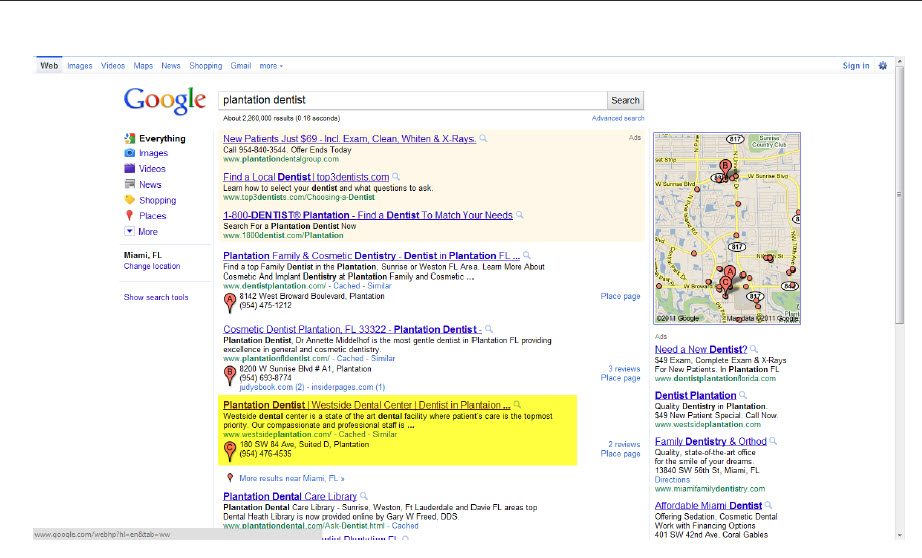922x558 pixels.
Task: Click the settings gear icon
Action: pos(882,66)
